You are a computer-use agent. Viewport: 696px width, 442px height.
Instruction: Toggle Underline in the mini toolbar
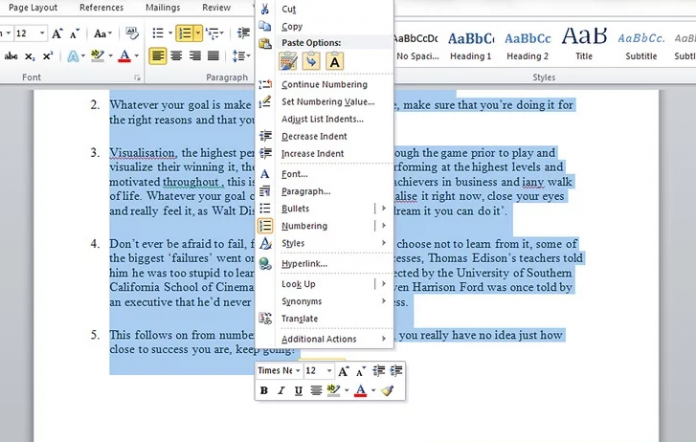click(298, 390)
